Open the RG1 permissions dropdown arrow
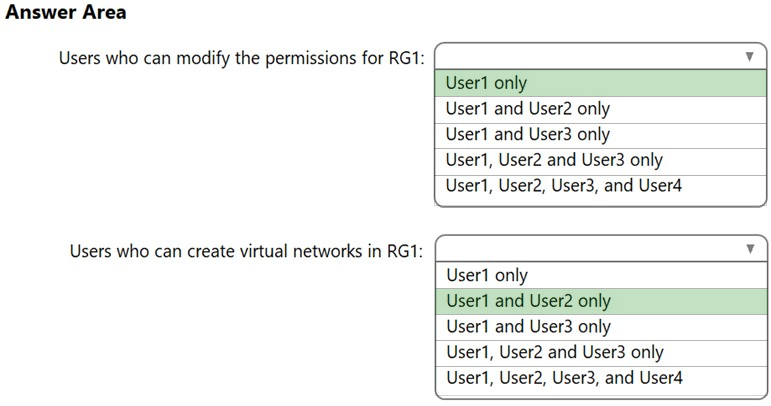 click(x=749, y=57)
